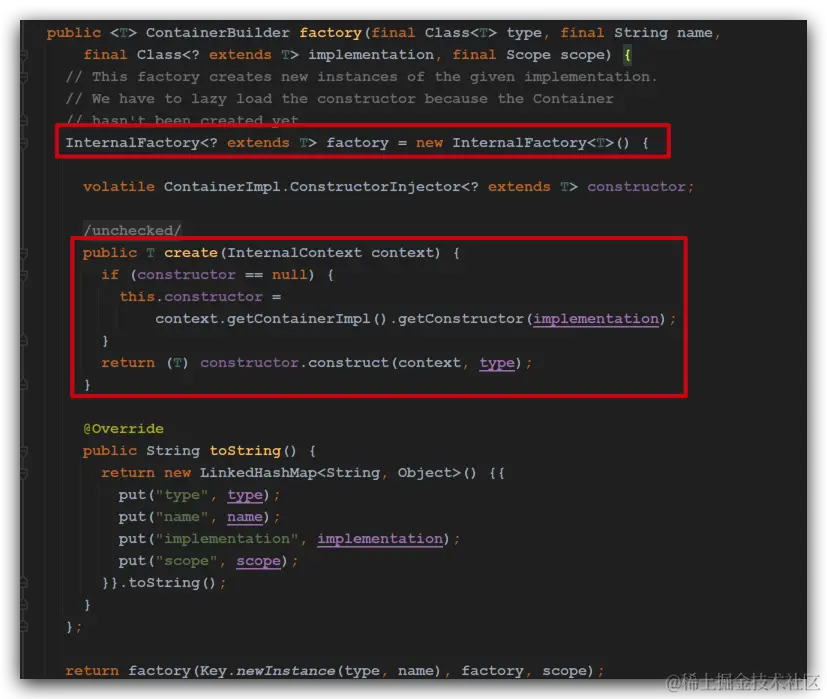Click fold end marker beside '}}.toString();' line
827x699 pixels.
[x=24, y=583]
